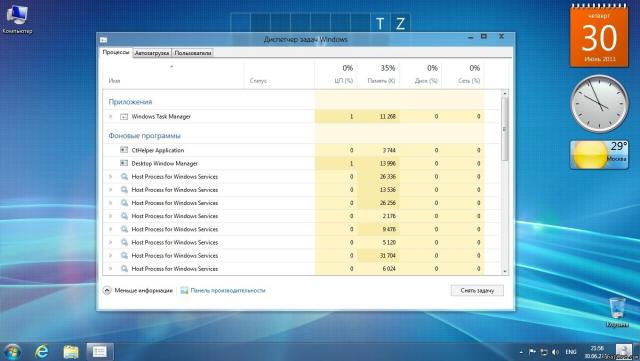The height and width of the screenshot is (361, 640).
Task: Expand the Windows Task Manager entry
Action: pos(111,117)
